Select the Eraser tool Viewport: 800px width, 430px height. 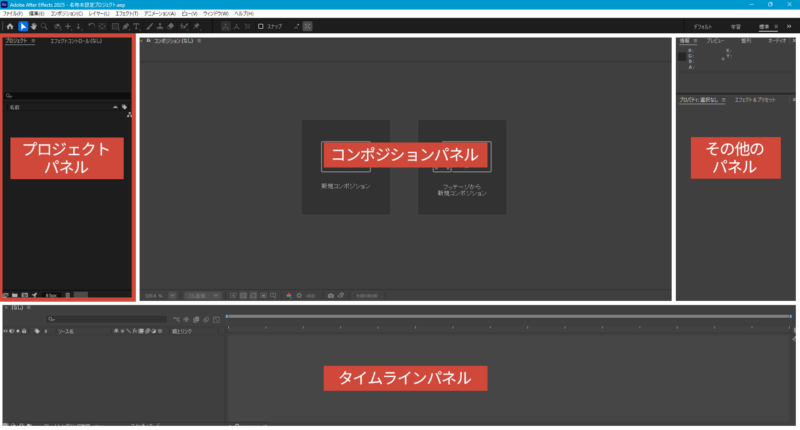tap(171, 27)
